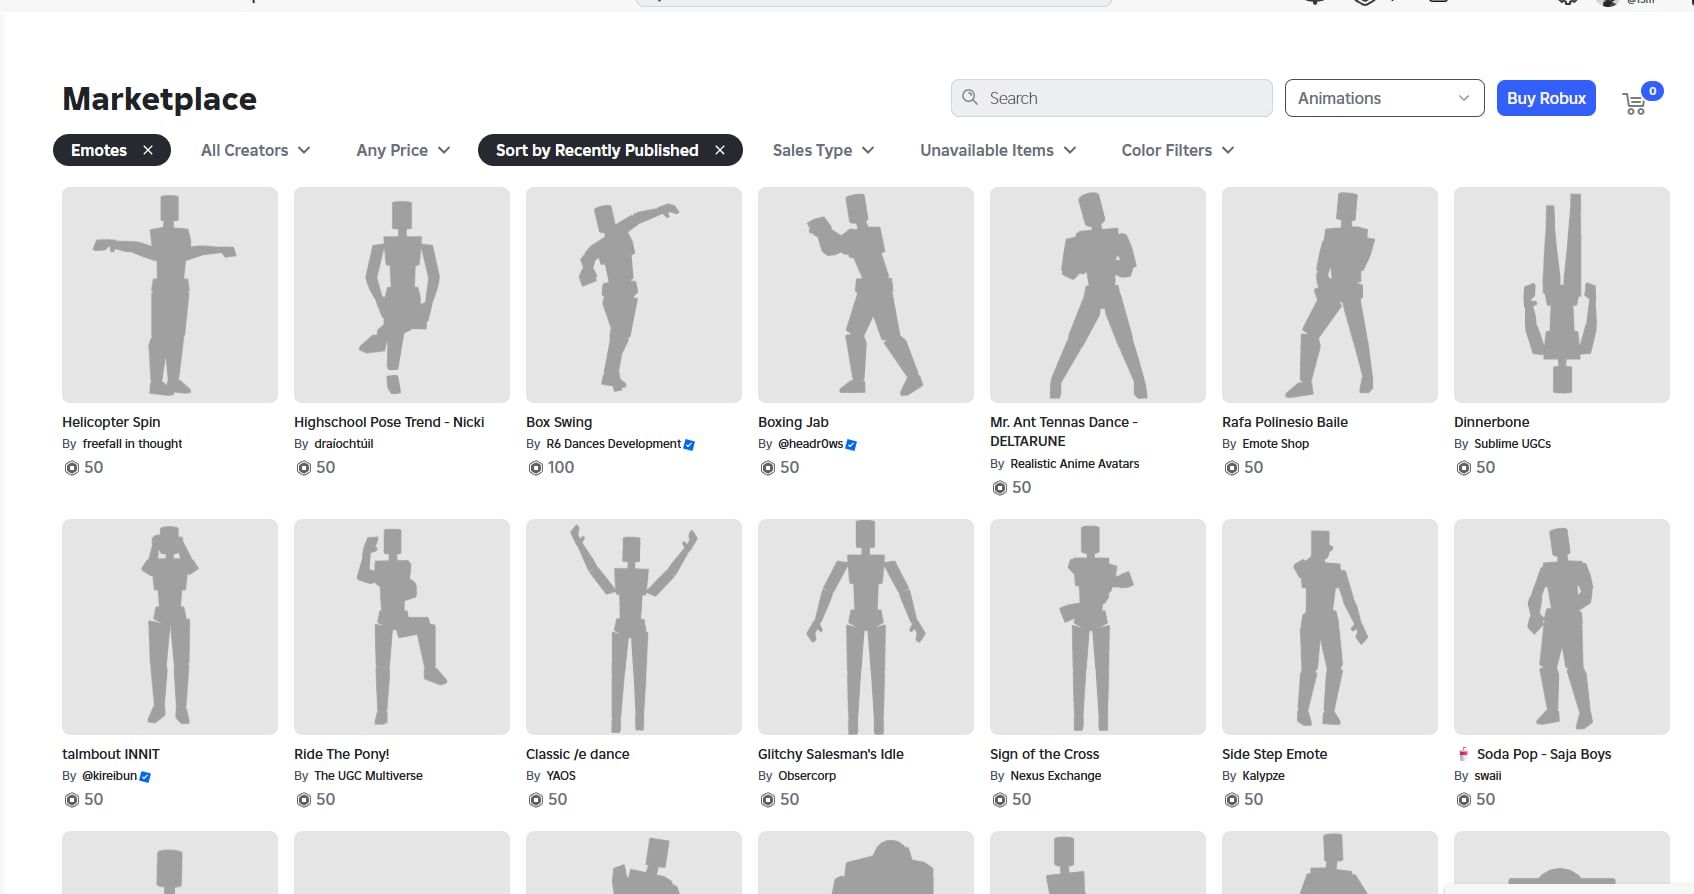Open creator The UGC Multiverse page

point(368,776)
